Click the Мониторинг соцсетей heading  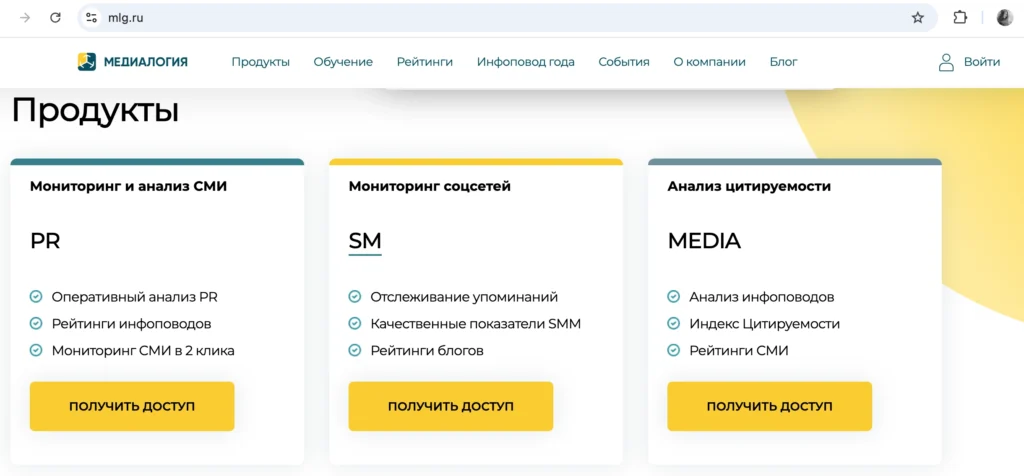coord(430,186)
